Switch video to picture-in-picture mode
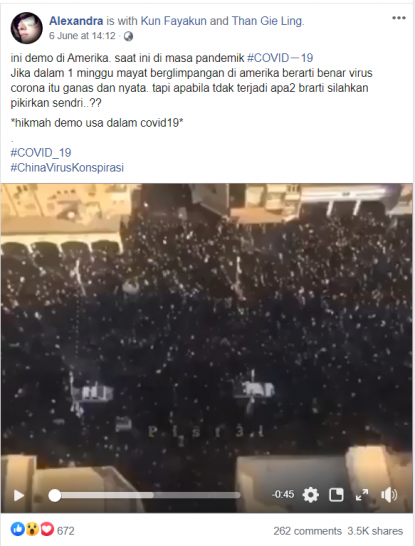The height and width of the screenshot is (546, 415). pyautogui.click(x=336, y=494)
